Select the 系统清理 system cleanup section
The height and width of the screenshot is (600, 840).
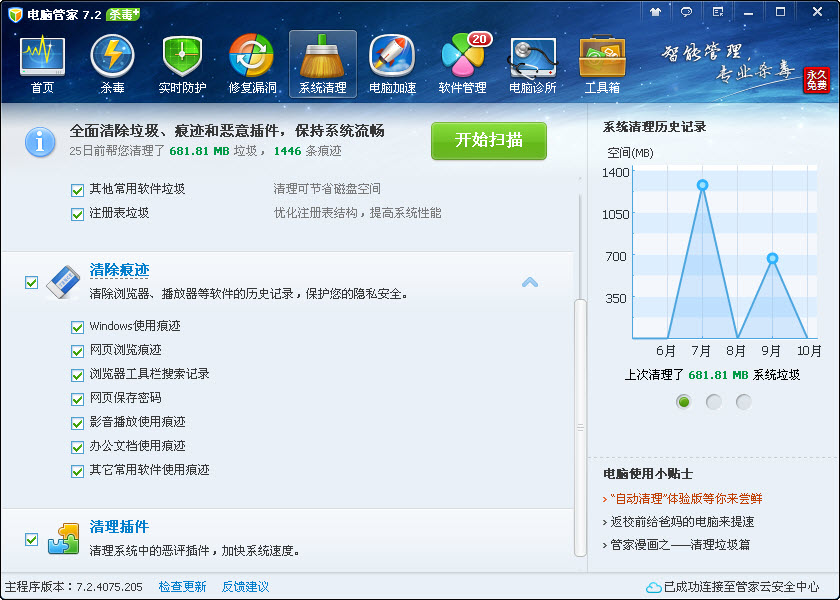[322, 64]
